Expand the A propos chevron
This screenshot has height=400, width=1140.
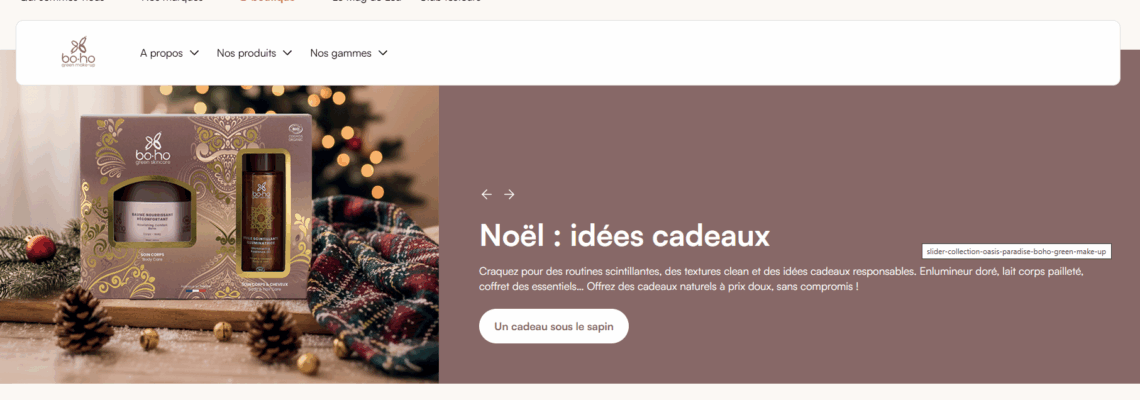click(x=194, y=53)
